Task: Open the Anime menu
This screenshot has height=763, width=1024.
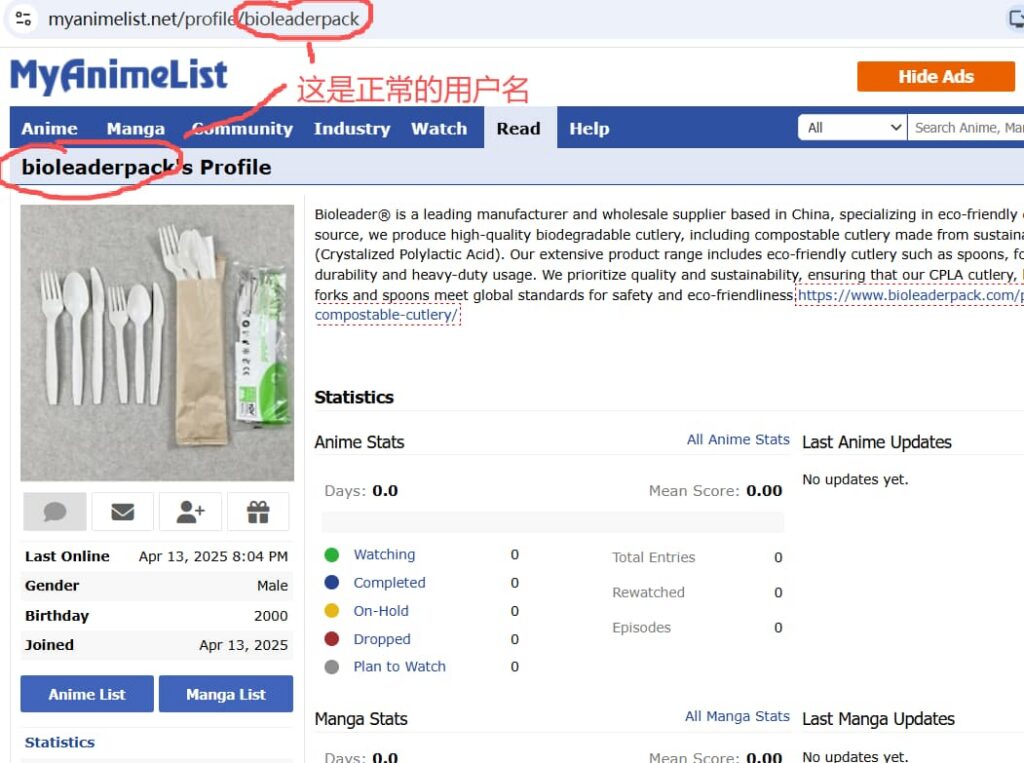Action: pyautogui.click(x=50, y=128)
